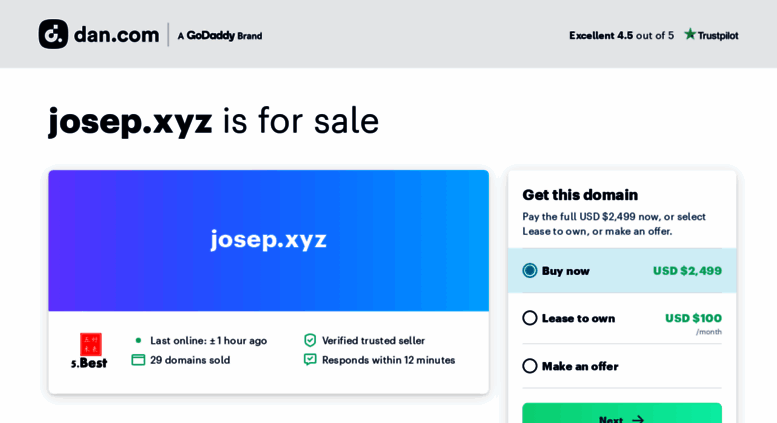Viewport: 777px width, 423px height.
Task: Click the Trustpilot wordmark
Action: [718, 36]
